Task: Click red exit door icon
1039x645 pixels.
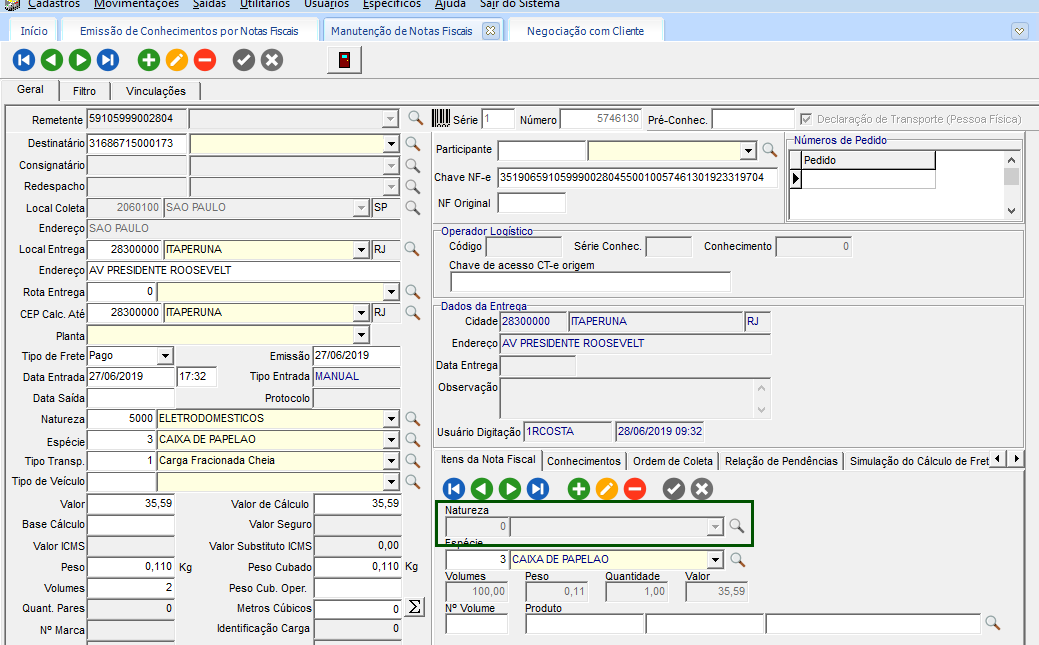Action: click(344, 61)
